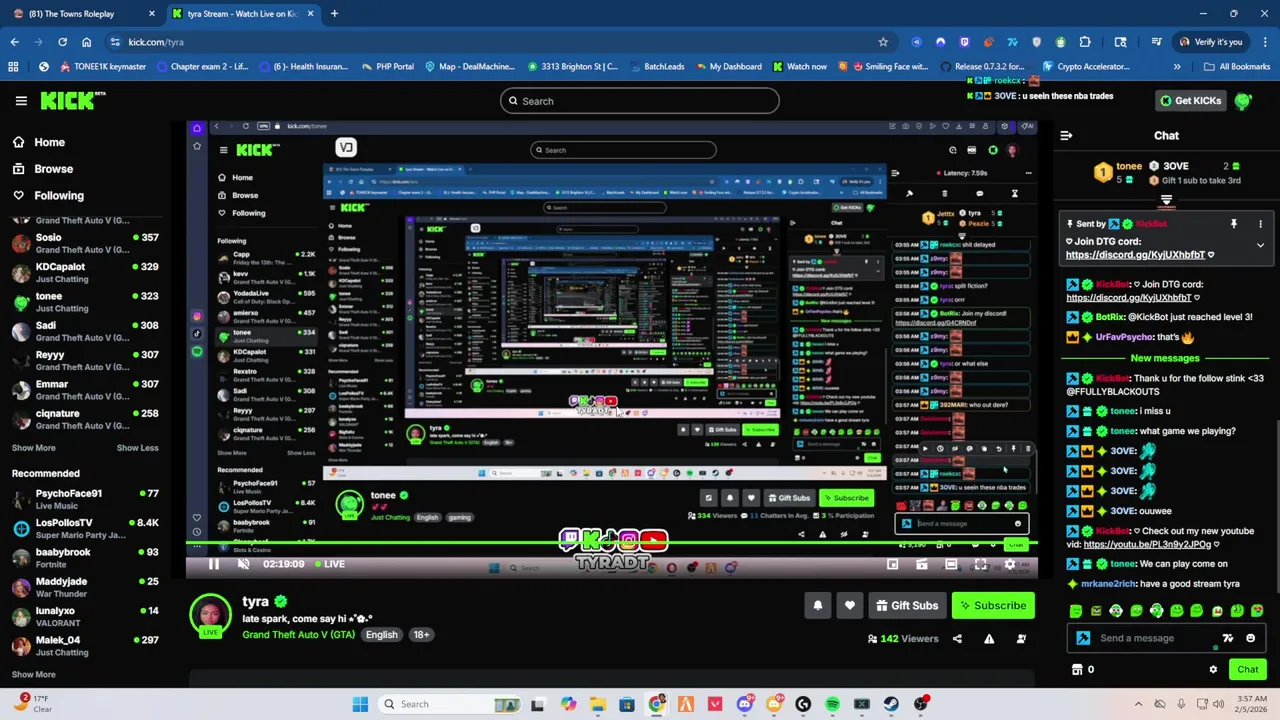
Task: Open the chat shop icon
Action: 1077,669
